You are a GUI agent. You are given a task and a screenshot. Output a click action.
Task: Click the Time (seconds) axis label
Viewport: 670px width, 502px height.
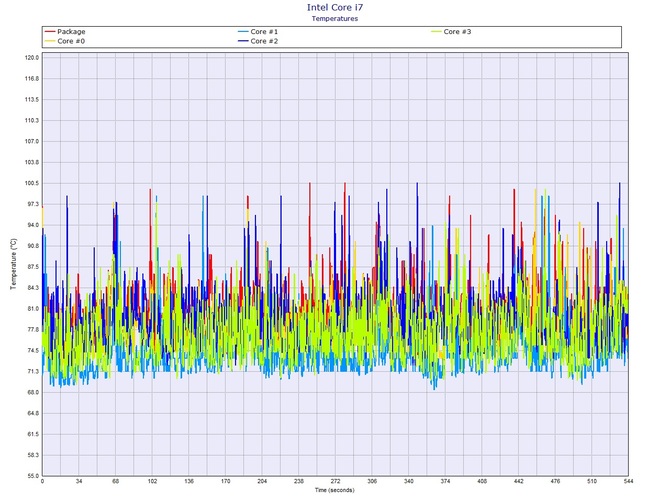pyautogui.click(x=335, y=490)
